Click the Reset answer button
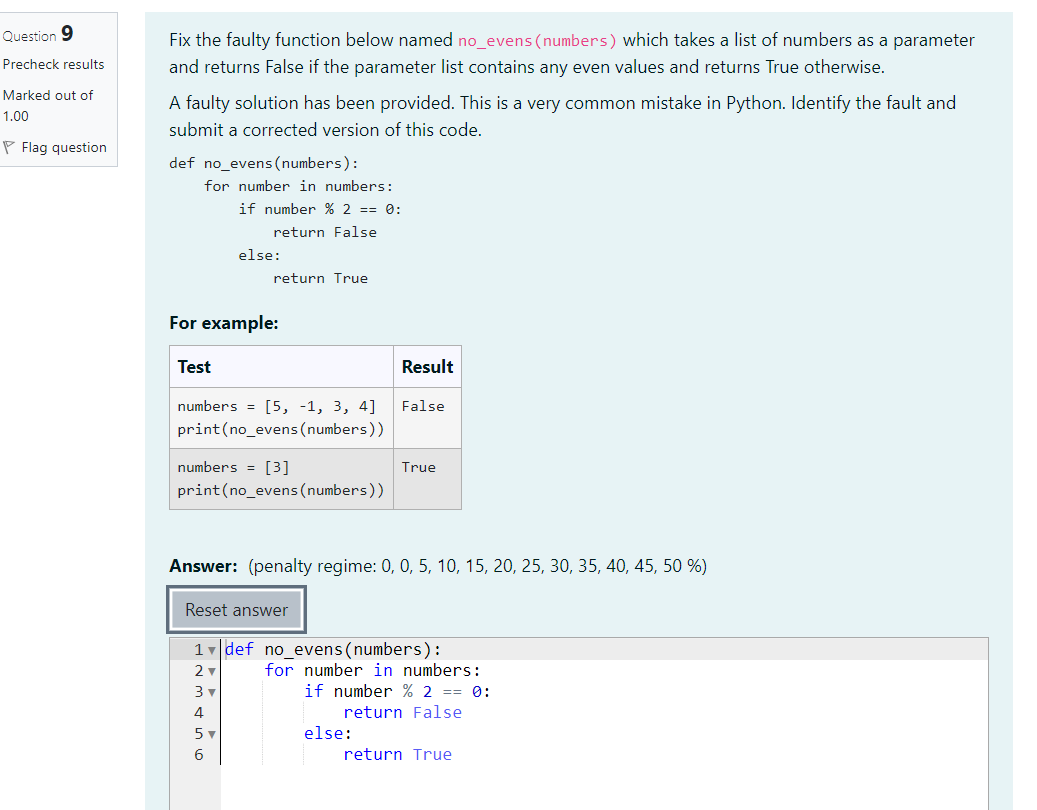The width and height of the screenshot is (1037, 810). [x=236, y=610]
